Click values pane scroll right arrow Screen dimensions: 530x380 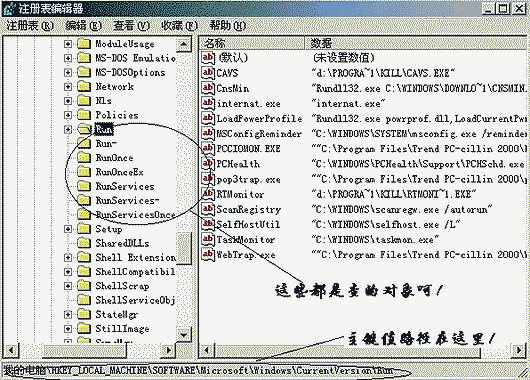519,350
